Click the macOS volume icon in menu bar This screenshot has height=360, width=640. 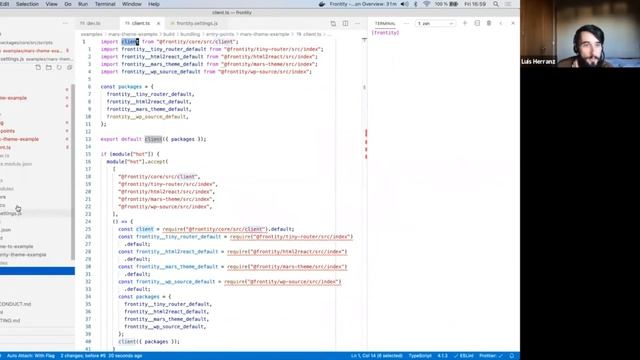pyautogui.click(x=404, y=4)
